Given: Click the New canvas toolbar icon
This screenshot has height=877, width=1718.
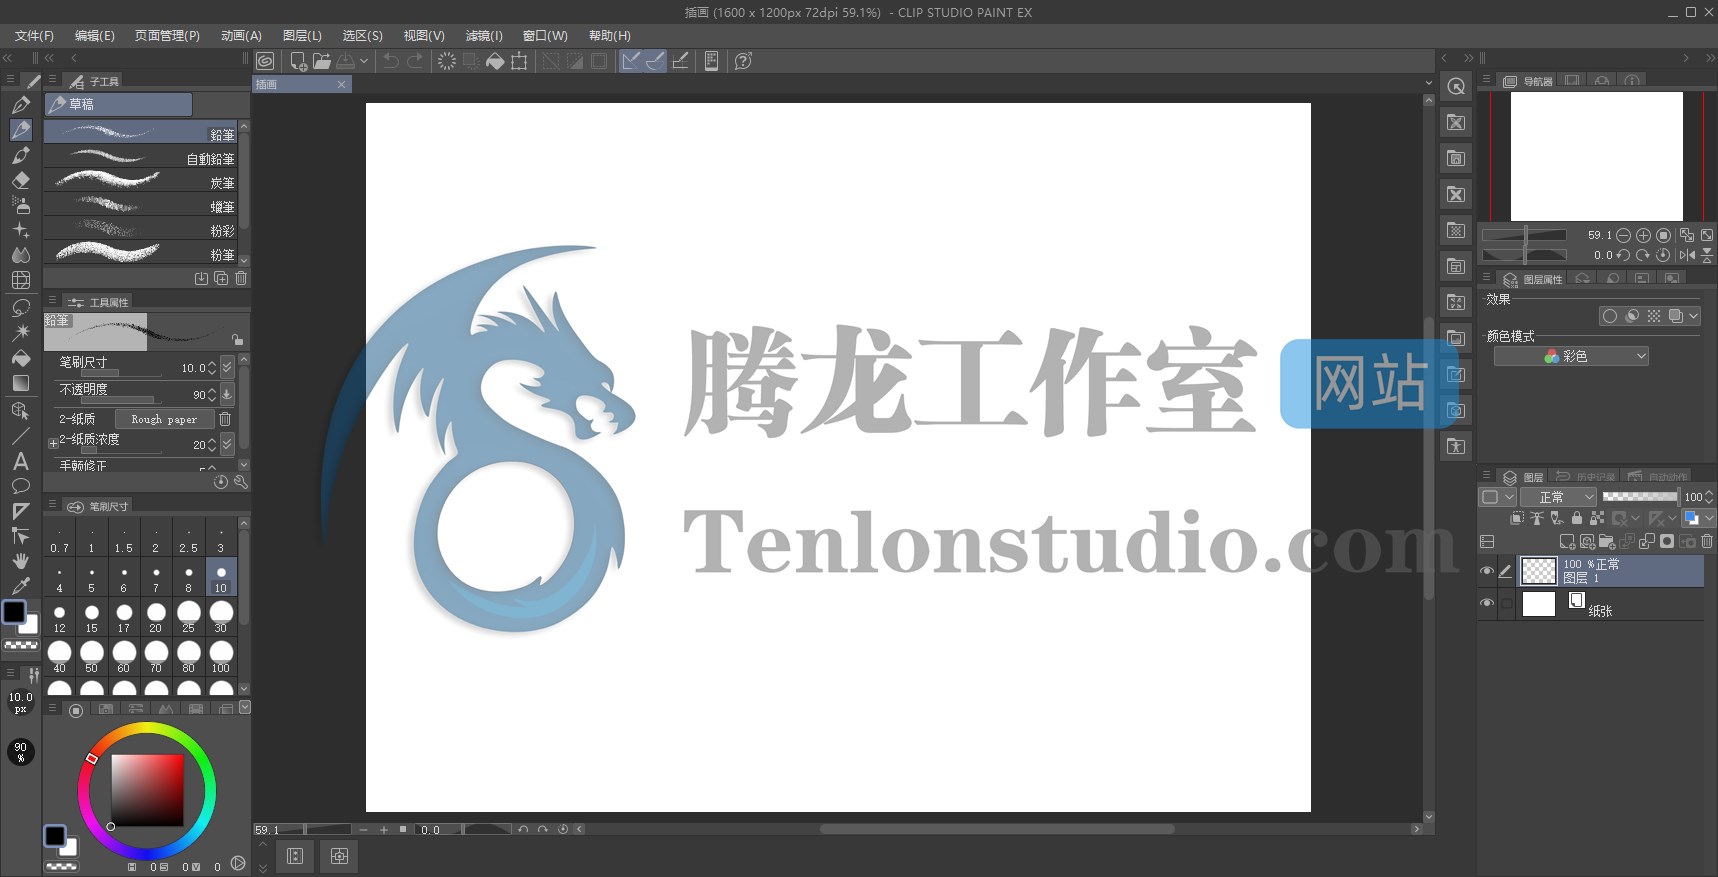Looking at the screenshot, I should (x=298, y=61).
